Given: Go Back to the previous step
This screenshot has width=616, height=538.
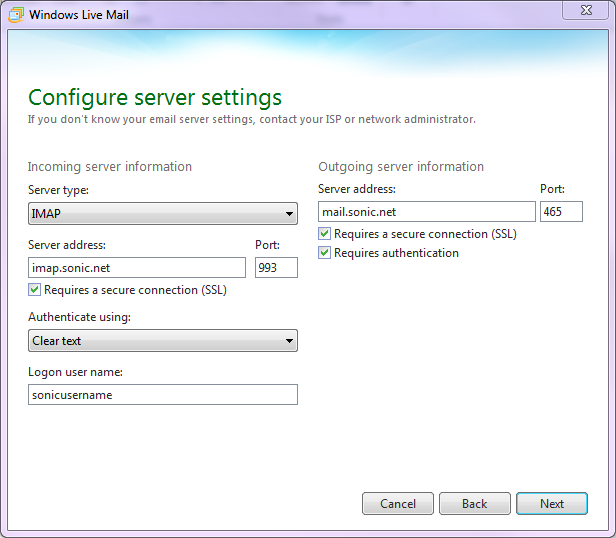Looking at the screenshot, I should (475, 503).
